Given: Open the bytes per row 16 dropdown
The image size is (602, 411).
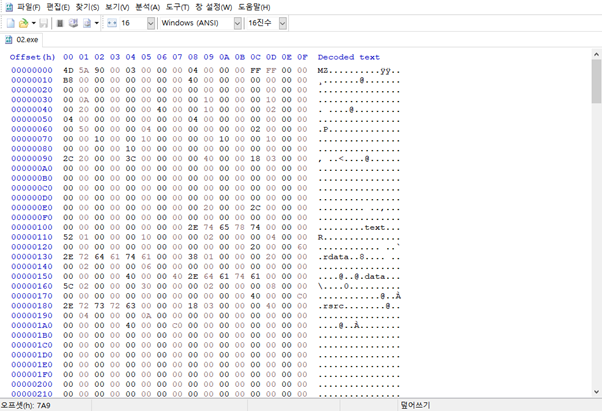Looking at the screenshot, I should 151,23.
